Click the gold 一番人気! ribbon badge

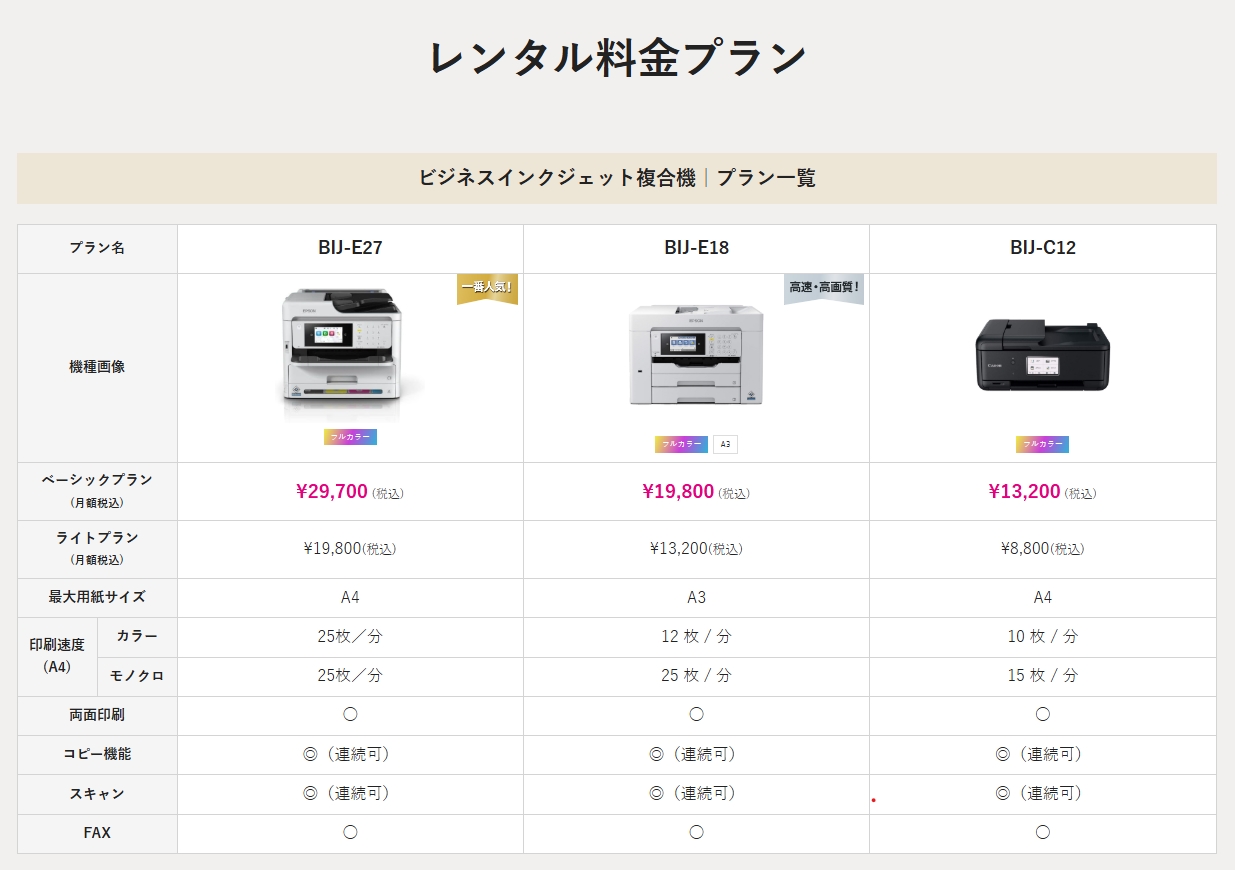point(487,288)
